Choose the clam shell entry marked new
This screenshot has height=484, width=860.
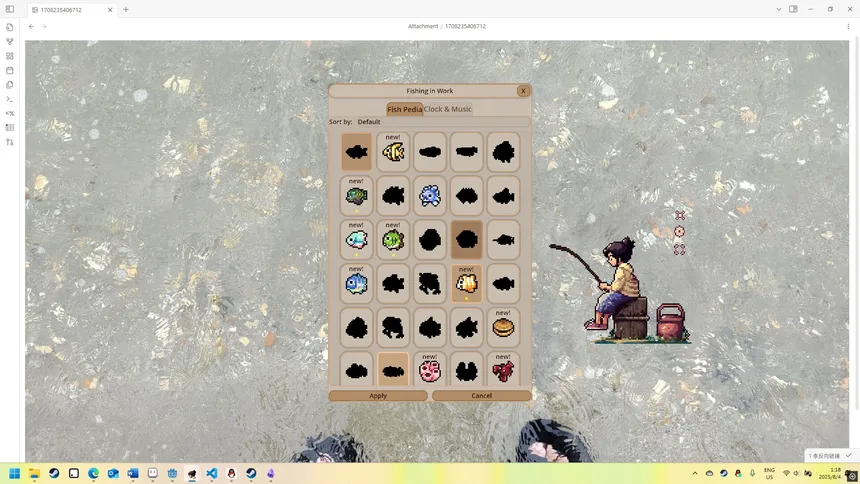click(503, 328)
